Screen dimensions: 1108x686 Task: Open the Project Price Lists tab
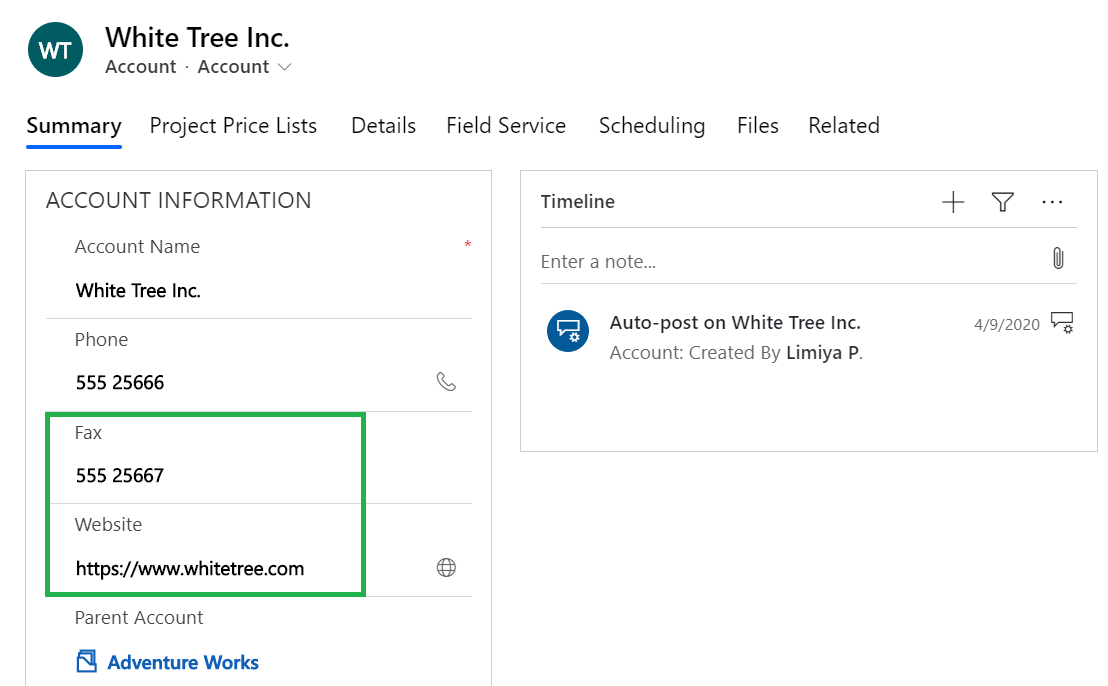233,126
